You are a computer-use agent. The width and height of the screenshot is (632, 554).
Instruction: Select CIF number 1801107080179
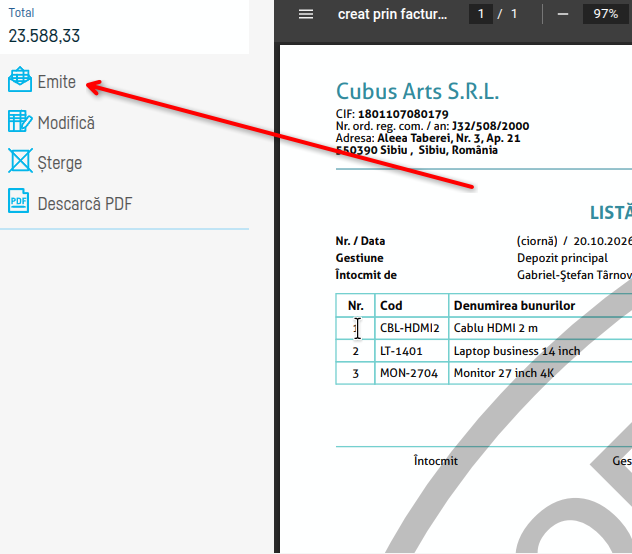[403, 114]
